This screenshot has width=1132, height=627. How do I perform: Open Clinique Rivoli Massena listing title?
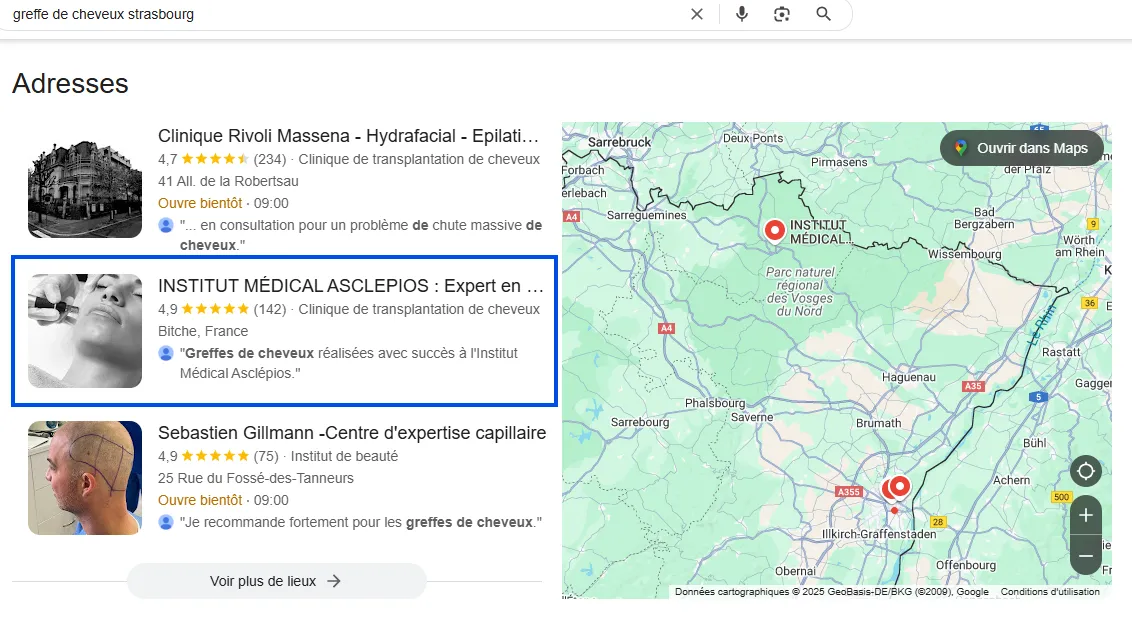[349, 136]
